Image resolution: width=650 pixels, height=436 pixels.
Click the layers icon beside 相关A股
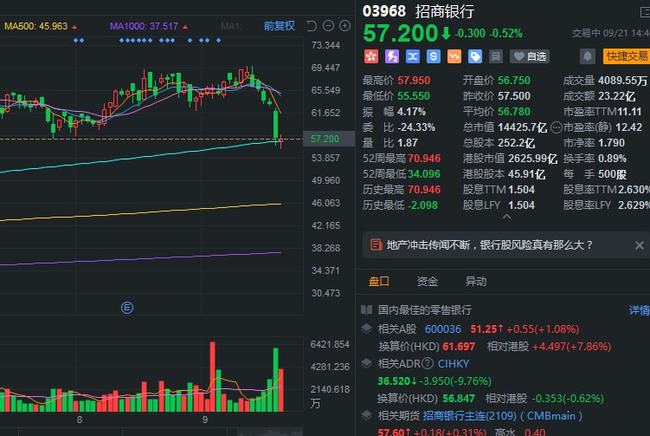tap(366, 329)
